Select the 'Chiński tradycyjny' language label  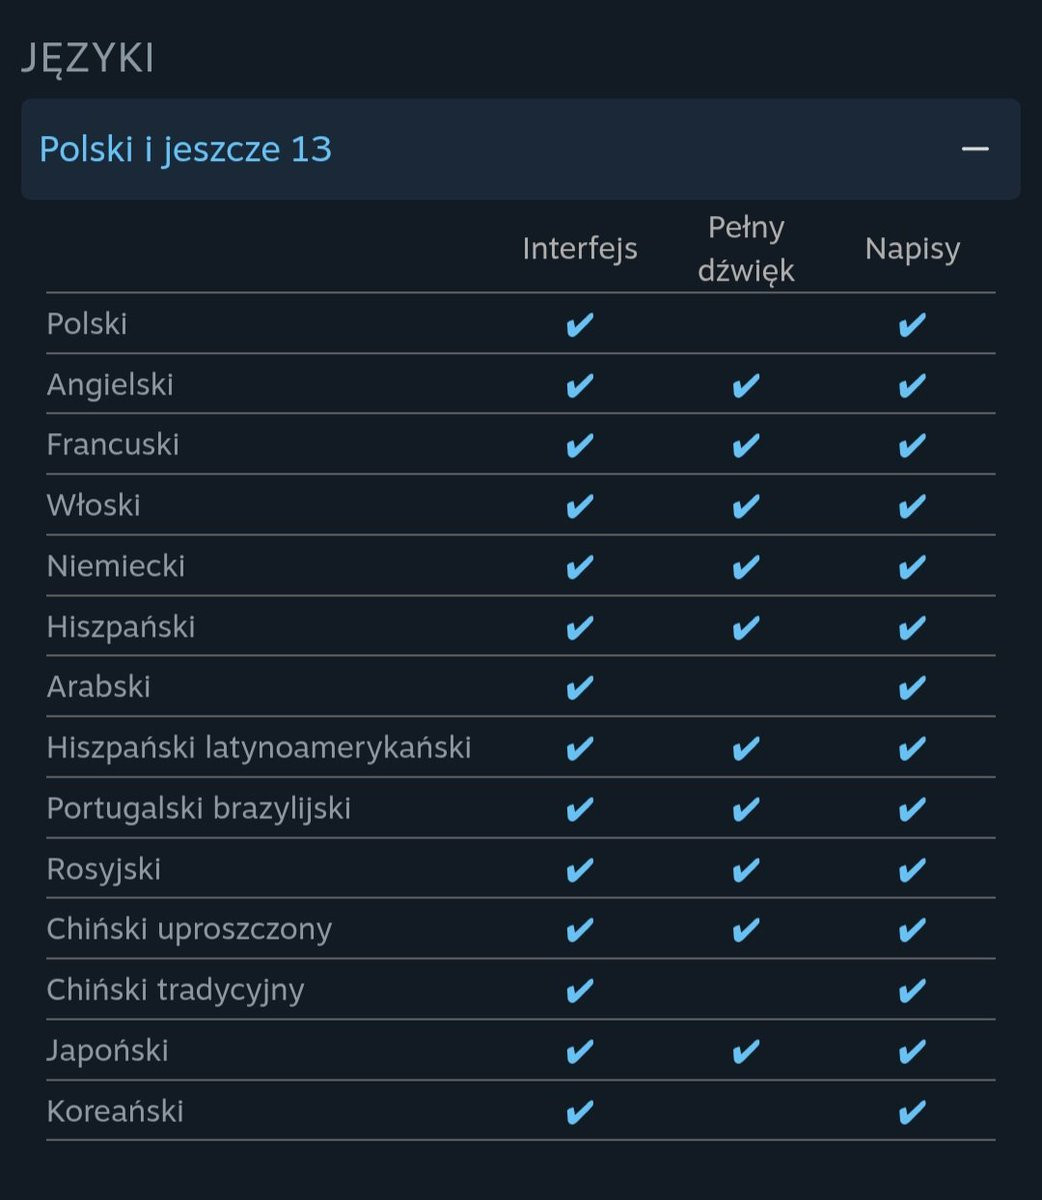(x=175, y=990)
